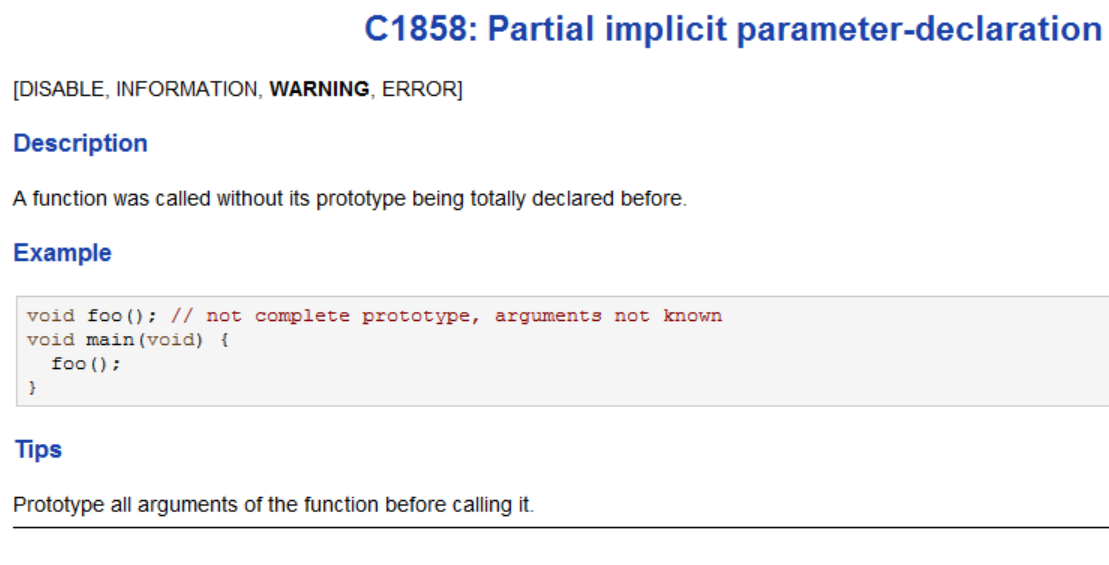This screenshot has width=1109, height=565.
Task: Select the ERROR severity option text
Action: click(x=419, y=89)
